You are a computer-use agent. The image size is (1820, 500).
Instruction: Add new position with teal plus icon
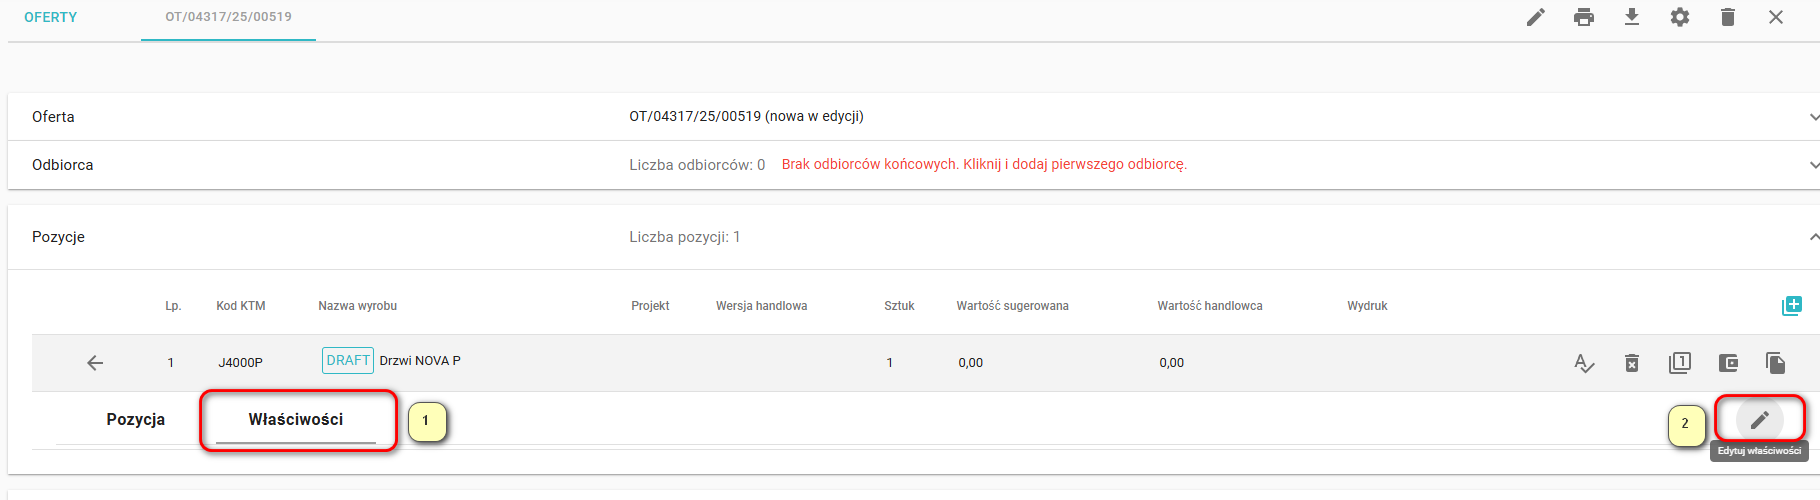(x=1791, y=306)
